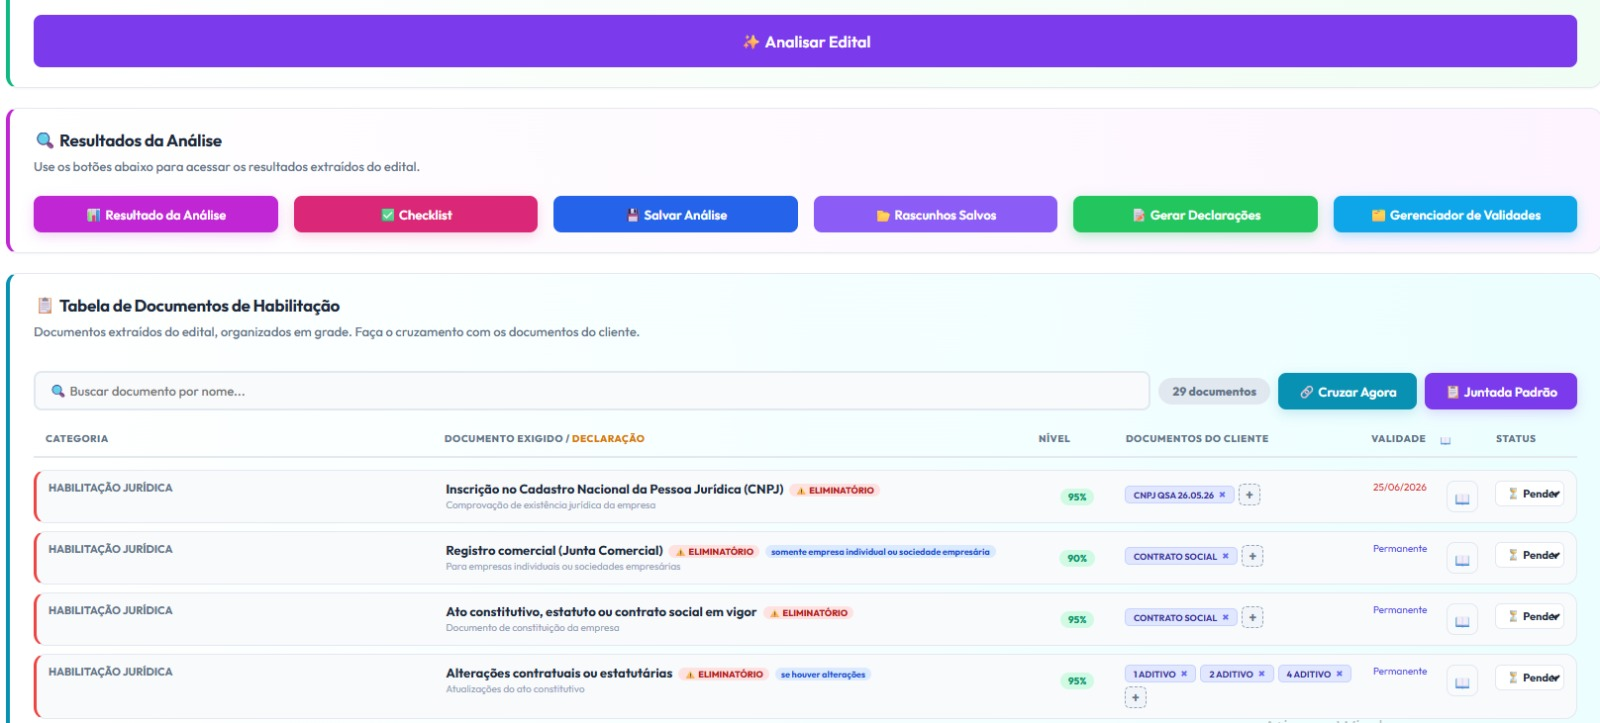The image size is (1600, 723).
Task: Add a document below the ADITIVO tags
Action: click(1135, 698)
